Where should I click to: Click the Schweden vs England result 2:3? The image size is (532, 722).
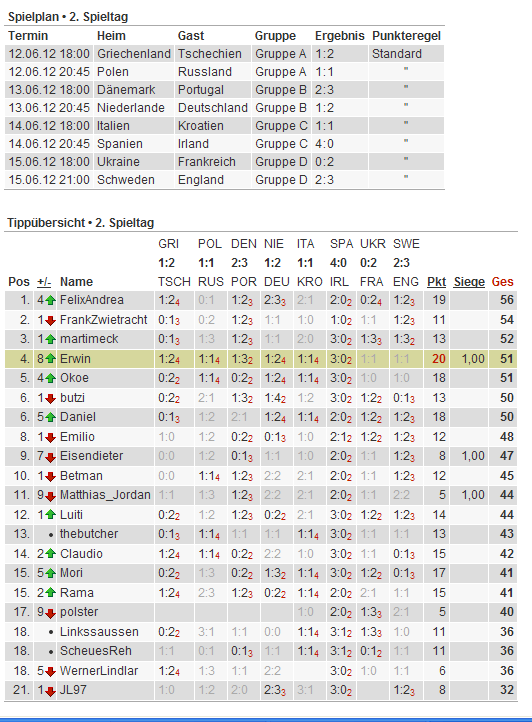point(324,180)
